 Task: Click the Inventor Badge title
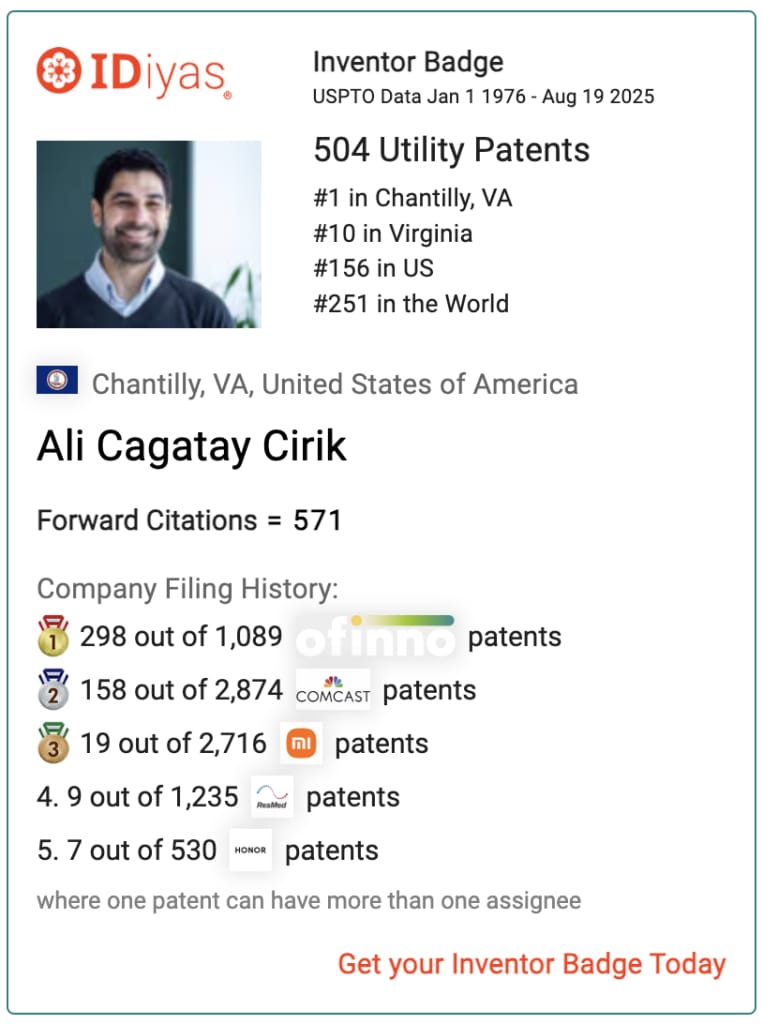coord(407,62)
